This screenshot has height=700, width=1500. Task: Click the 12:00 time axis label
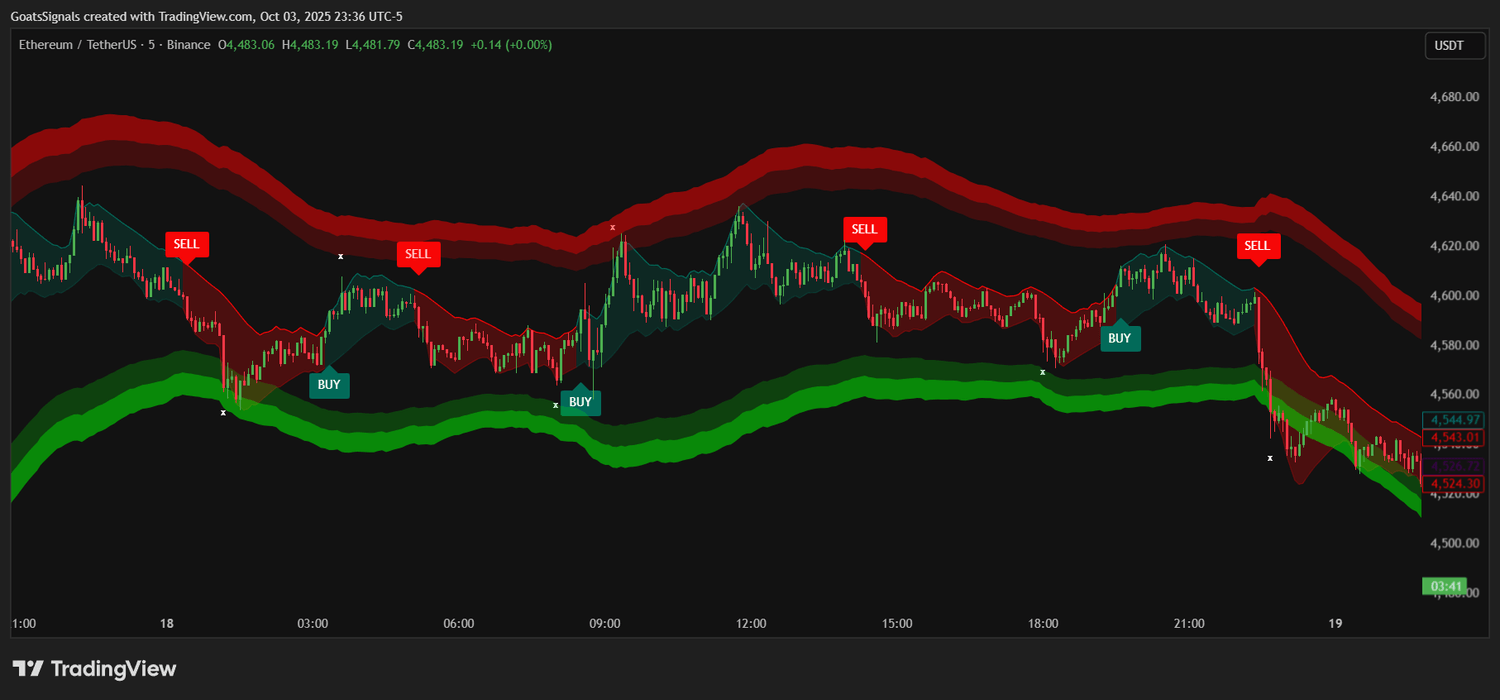pyautogui.click(x=751, y=624)
